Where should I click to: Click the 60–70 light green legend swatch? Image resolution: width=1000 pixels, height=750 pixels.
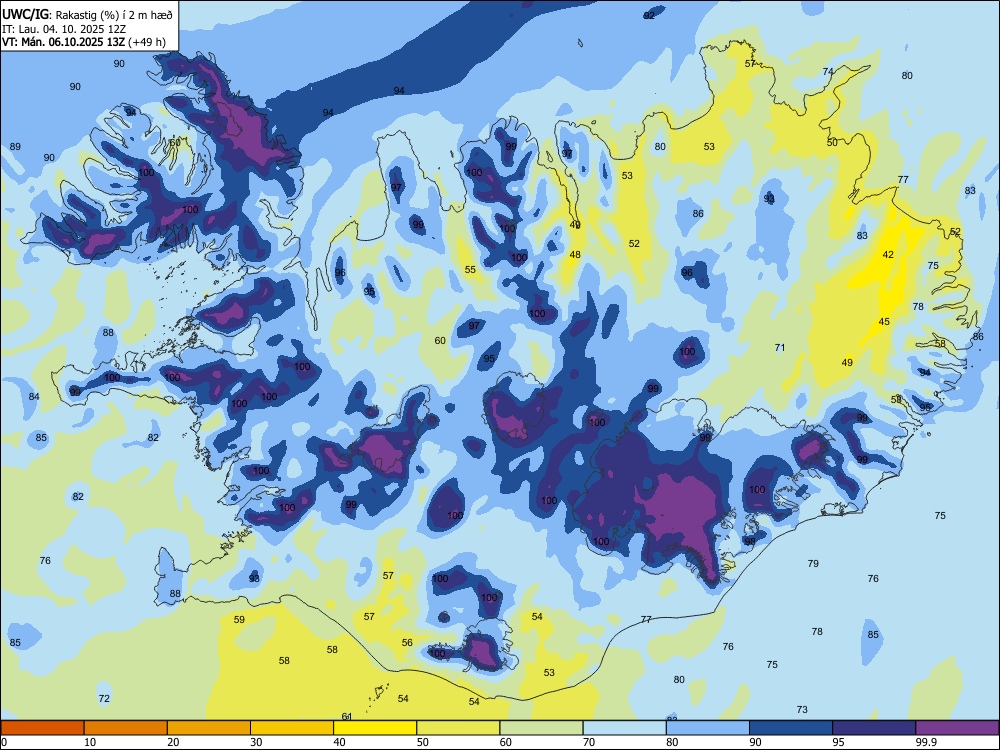[541, 728]
